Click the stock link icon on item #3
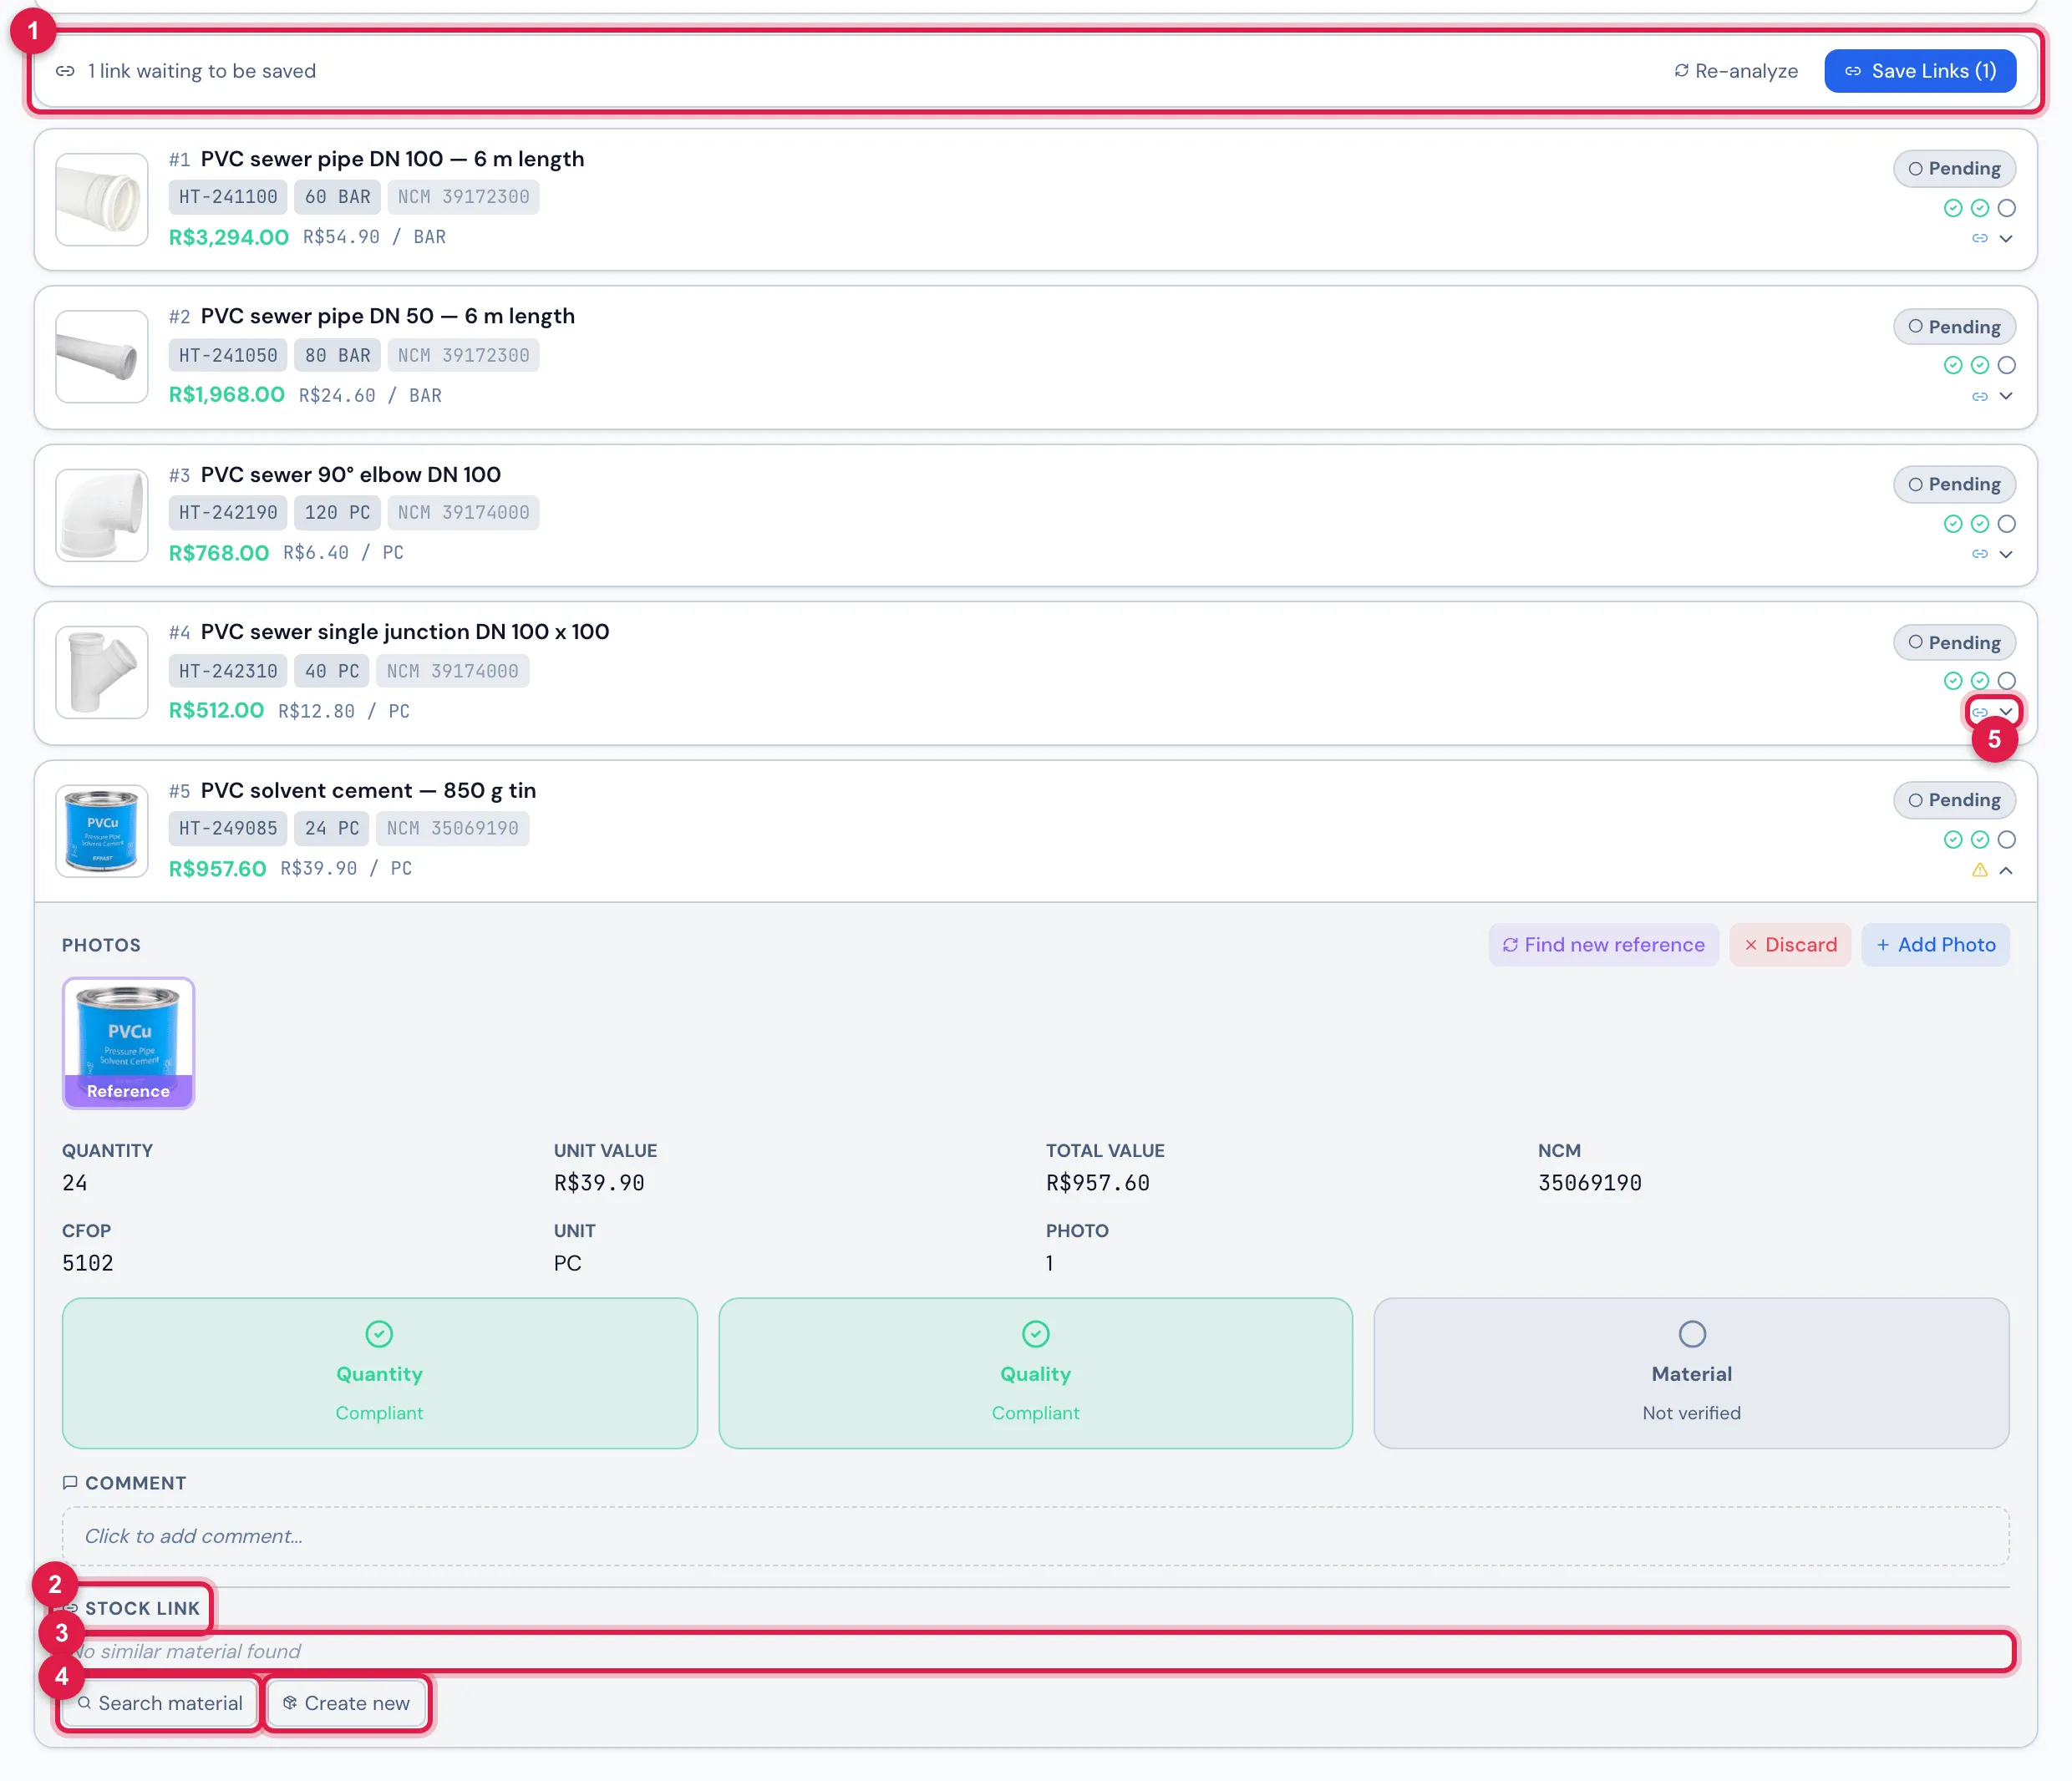 click(1979, 554)
